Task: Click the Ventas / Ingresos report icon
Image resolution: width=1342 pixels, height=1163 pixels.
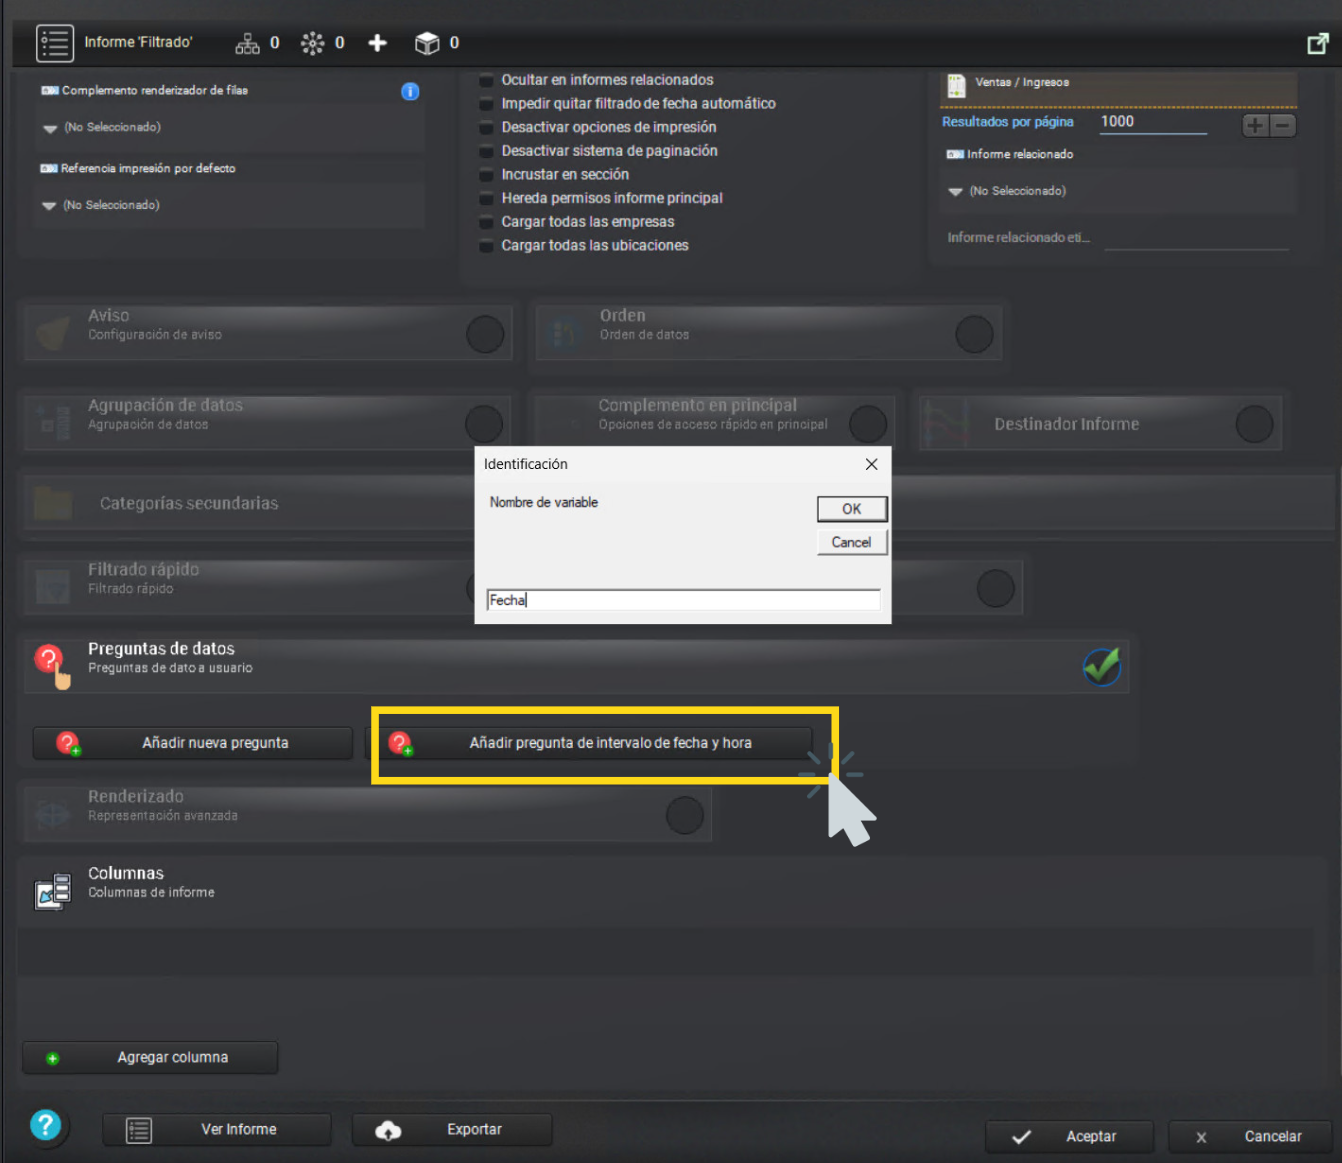Action: (957, 85)
